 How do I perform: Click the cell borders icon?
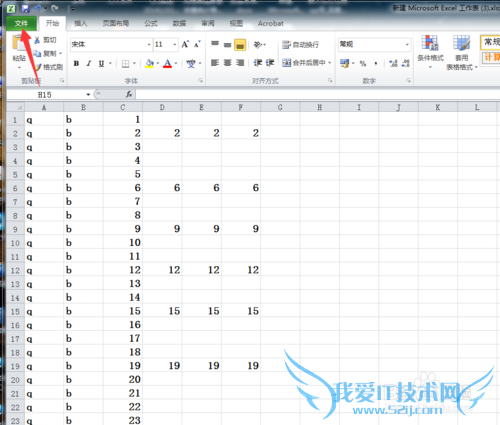tap(125, 63)
